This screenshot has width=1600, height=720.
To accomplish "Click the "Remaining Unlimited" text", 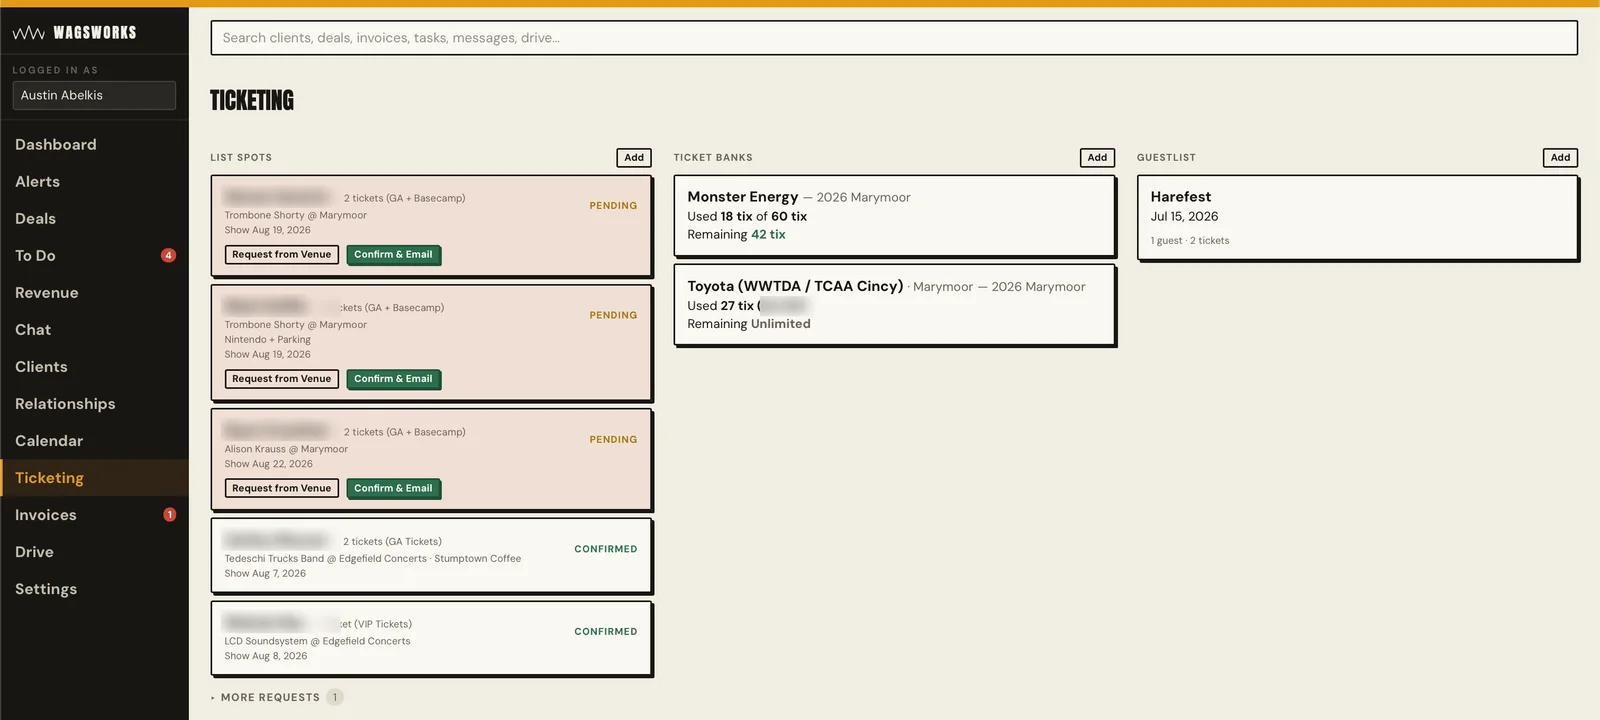I will [749, 324].
